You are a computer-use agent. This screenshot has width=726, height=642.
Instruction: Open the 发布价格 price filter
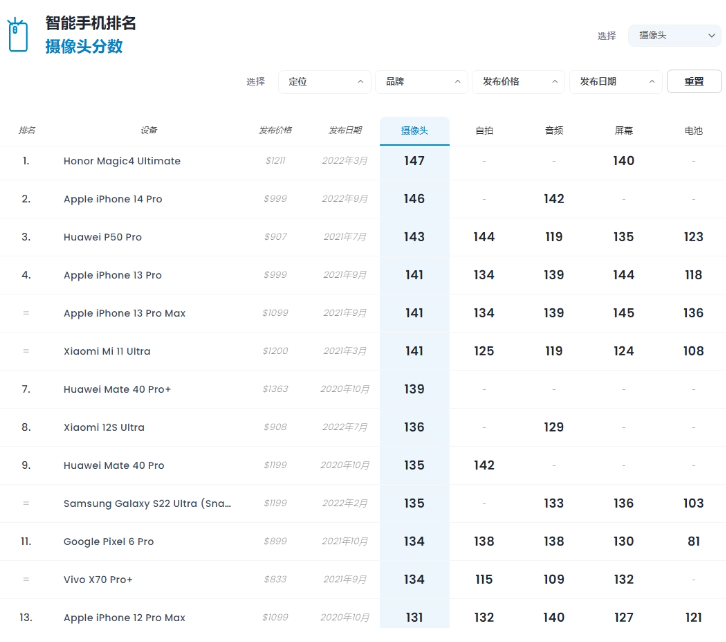518,81
